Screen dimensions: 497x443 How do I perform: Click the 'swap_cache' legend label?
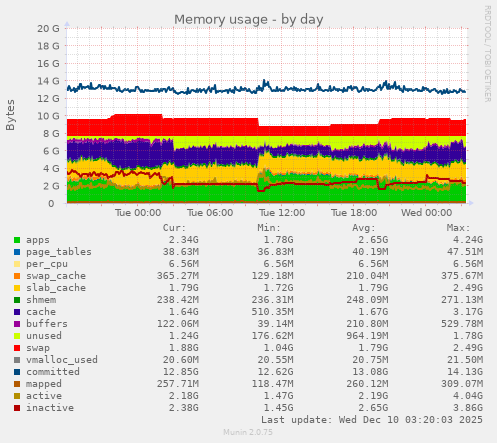point(56,276)
